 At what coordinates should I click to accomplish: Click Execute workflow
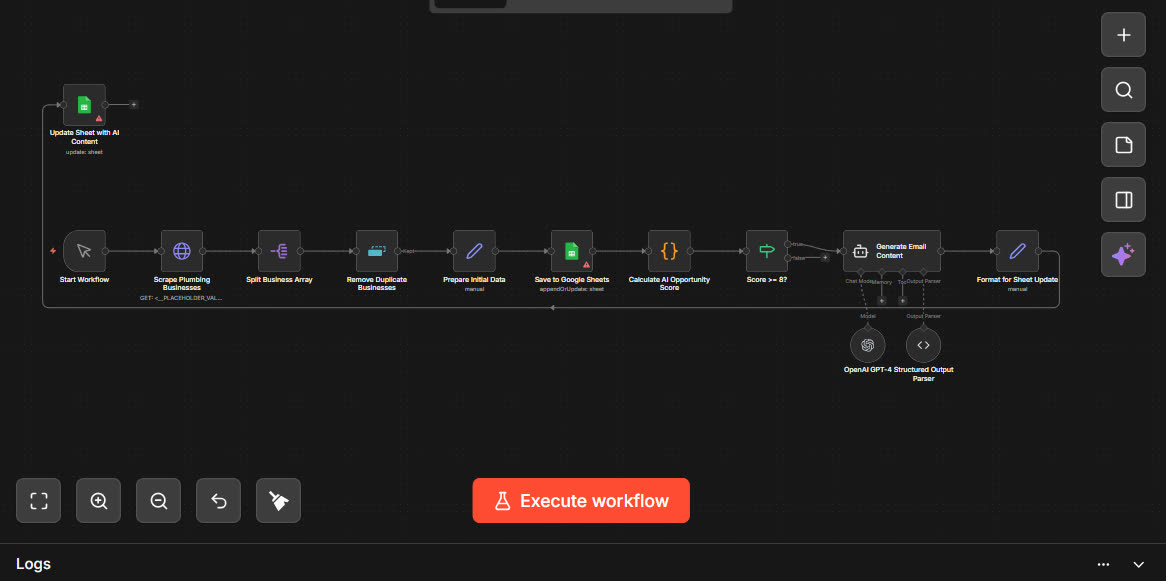click(x=581, y=501)
